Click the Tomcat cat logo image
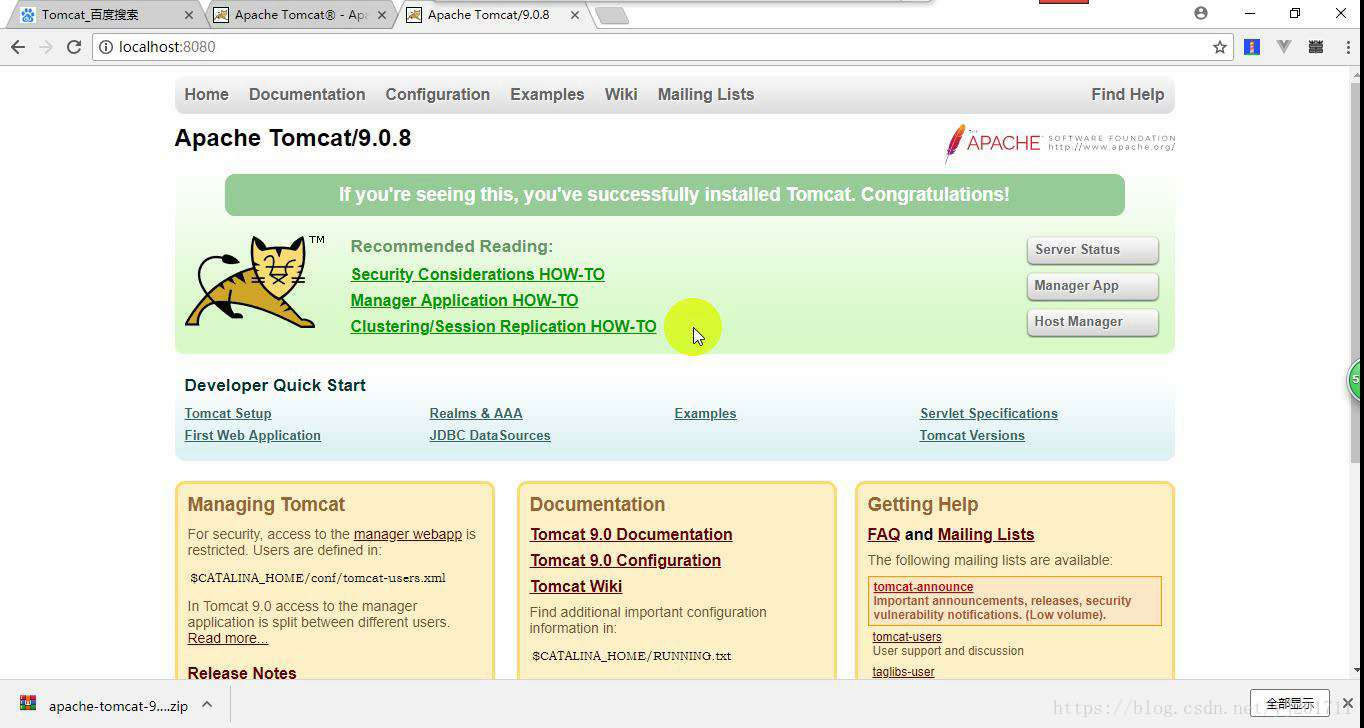This screenshot has height=728, width=1364. (254, 282)
